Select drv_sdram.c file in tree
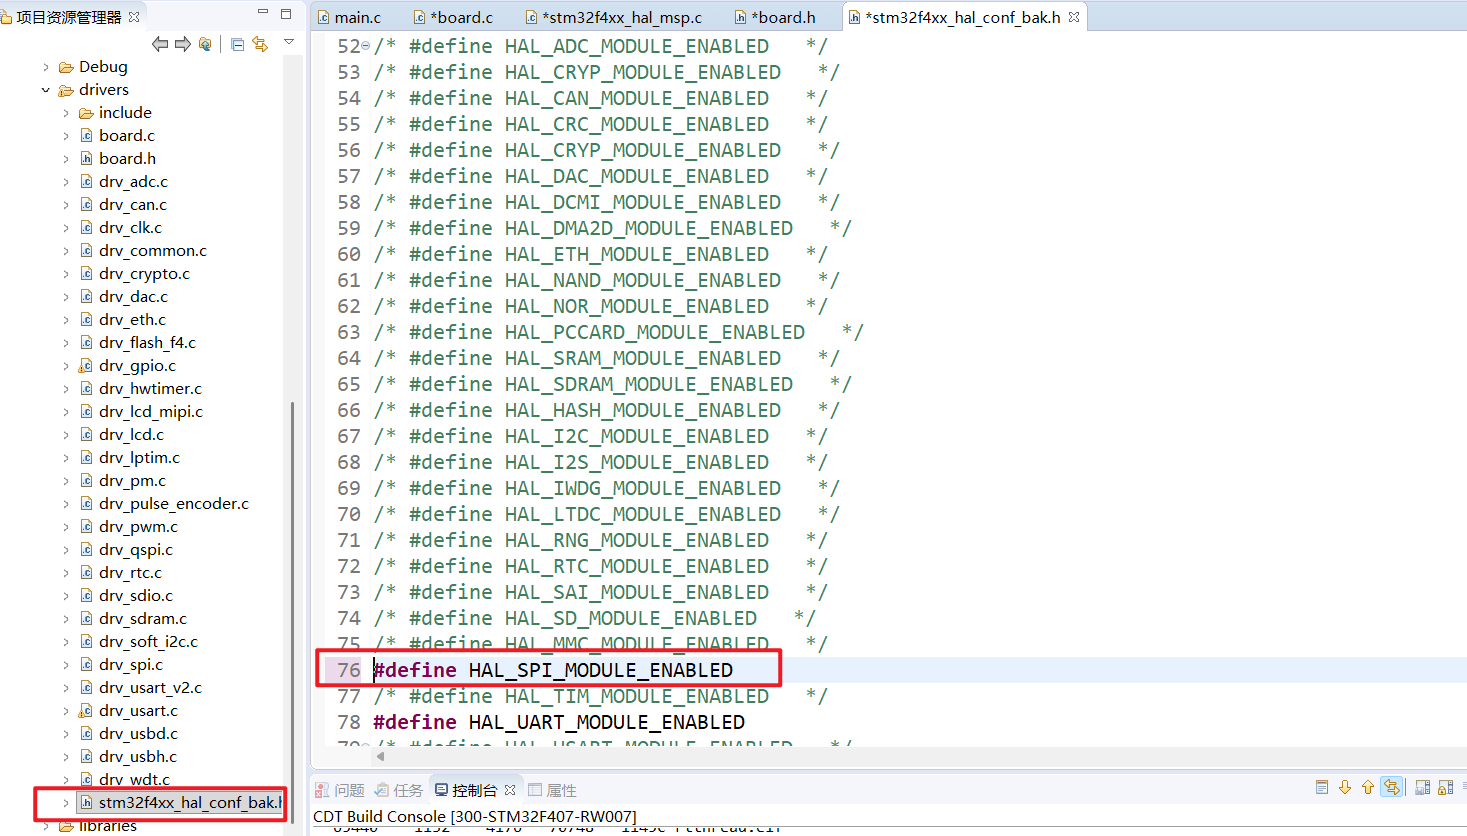This screenshot has width=1467, height=836. [143, 619]
